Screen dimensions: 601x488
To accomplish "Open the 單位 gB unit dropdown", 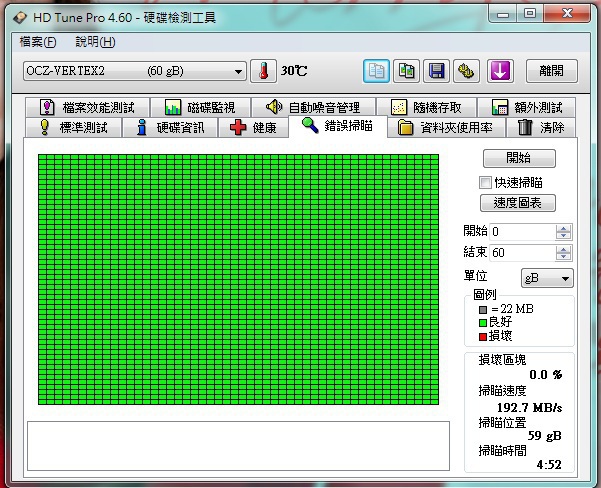I will 546,278.
